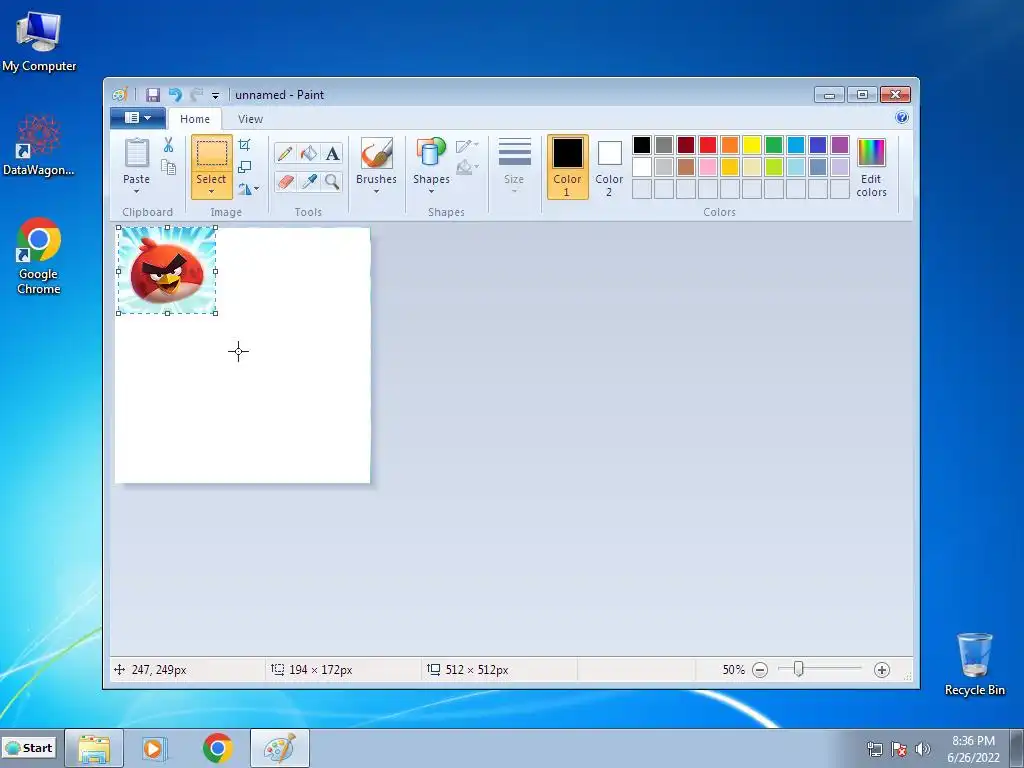Pick the green color swatch

tap(774, 145)
